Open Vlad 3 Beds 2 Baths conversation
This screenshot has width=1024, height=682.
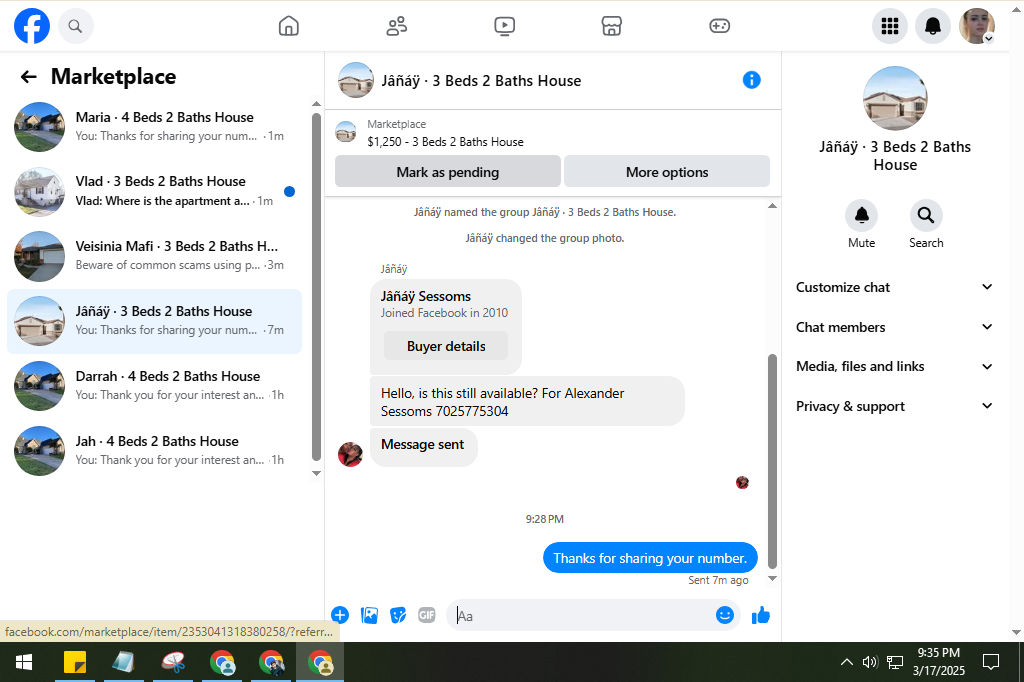pyautogui.click(x=155, y=191)
